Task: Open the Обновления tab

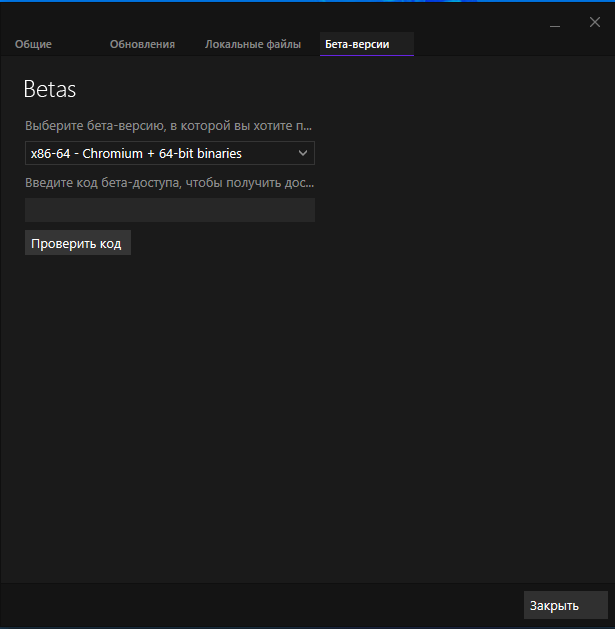Action: coord(142,44)
